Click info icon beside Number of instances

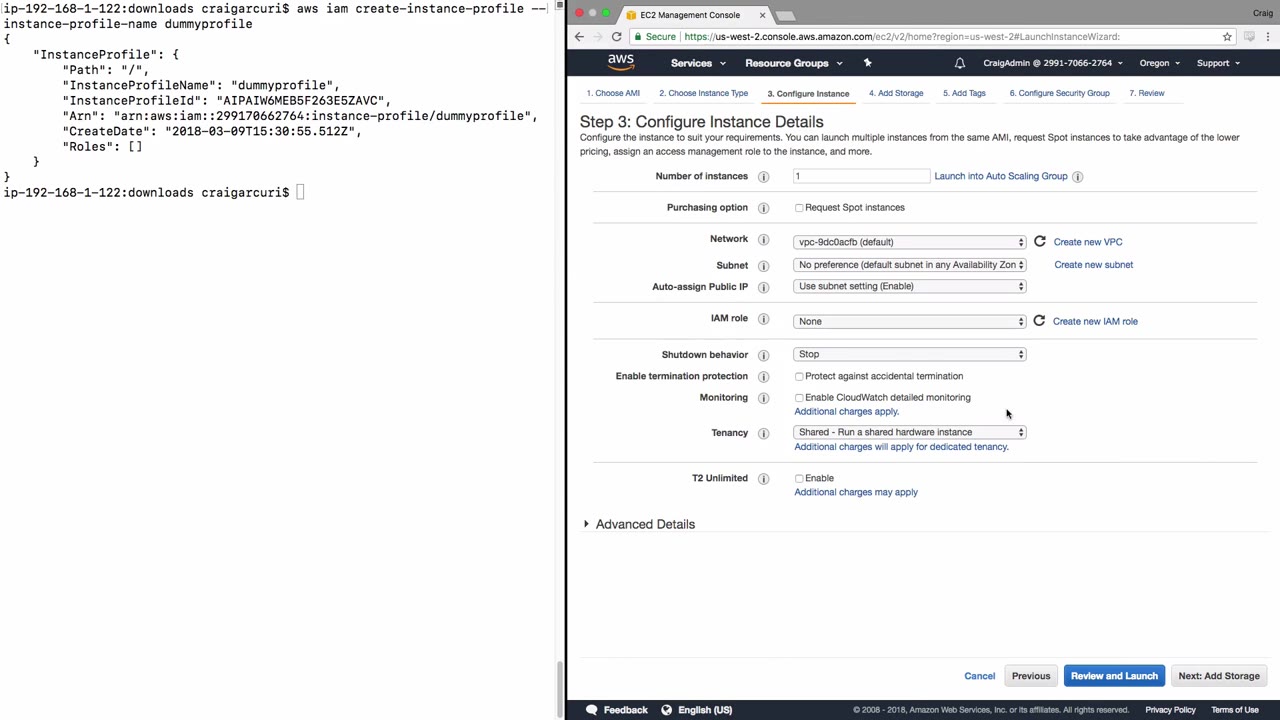[x=763, y=177]
